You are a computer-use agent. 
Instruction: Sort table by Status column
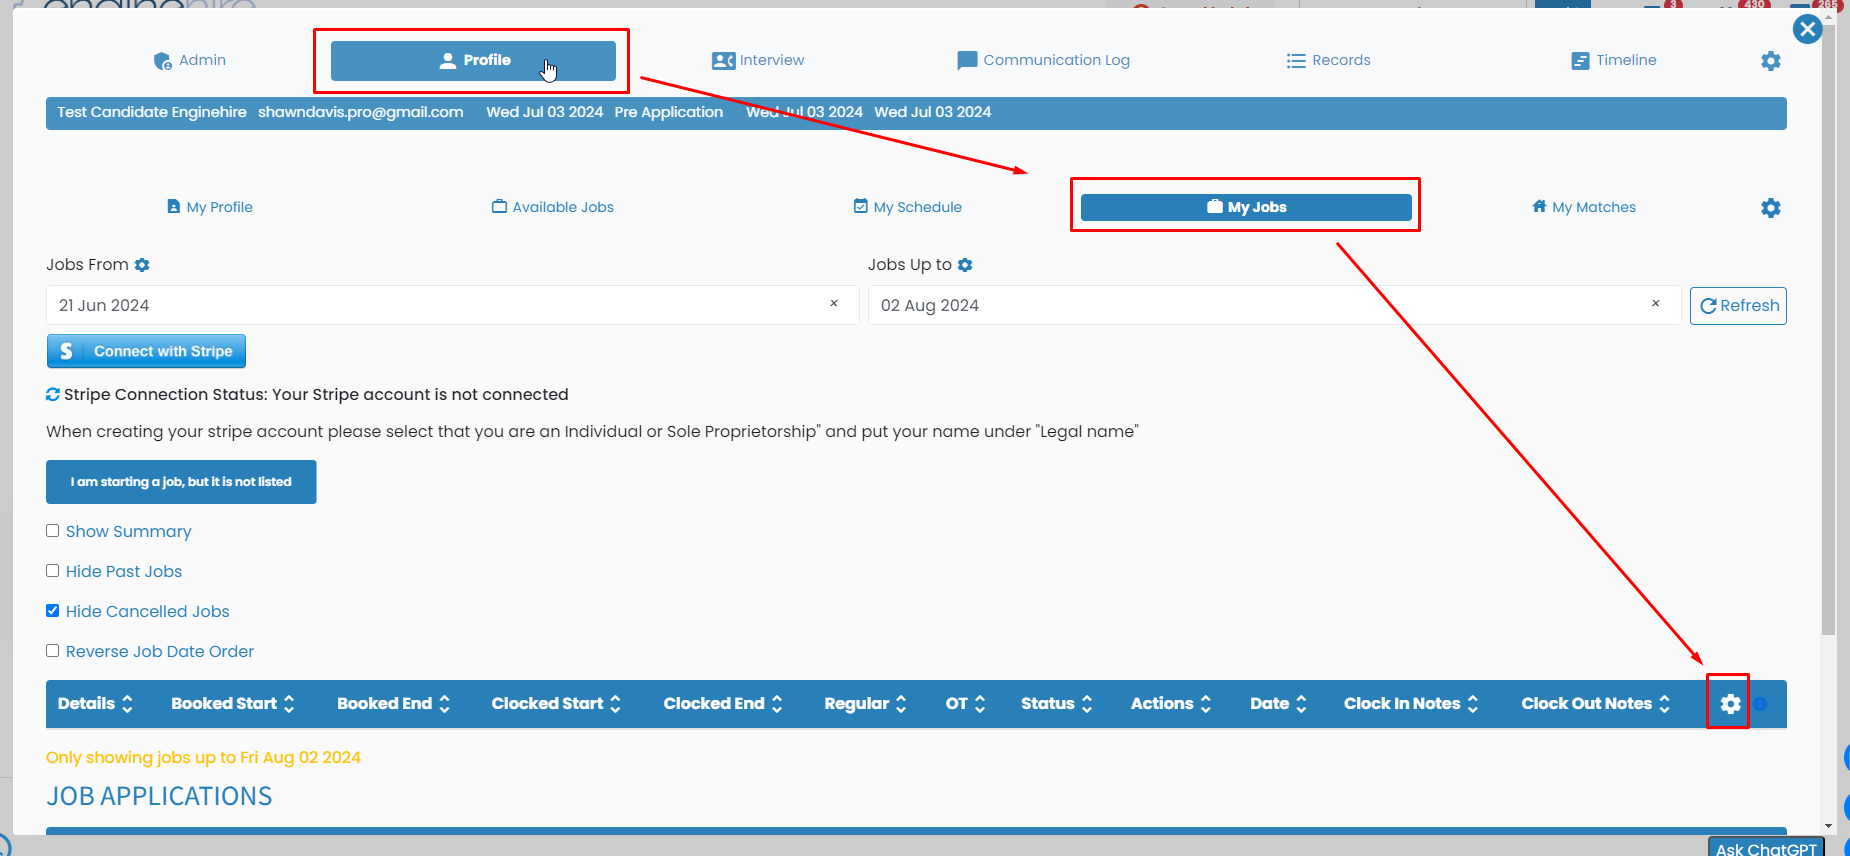click(1056, 704)
